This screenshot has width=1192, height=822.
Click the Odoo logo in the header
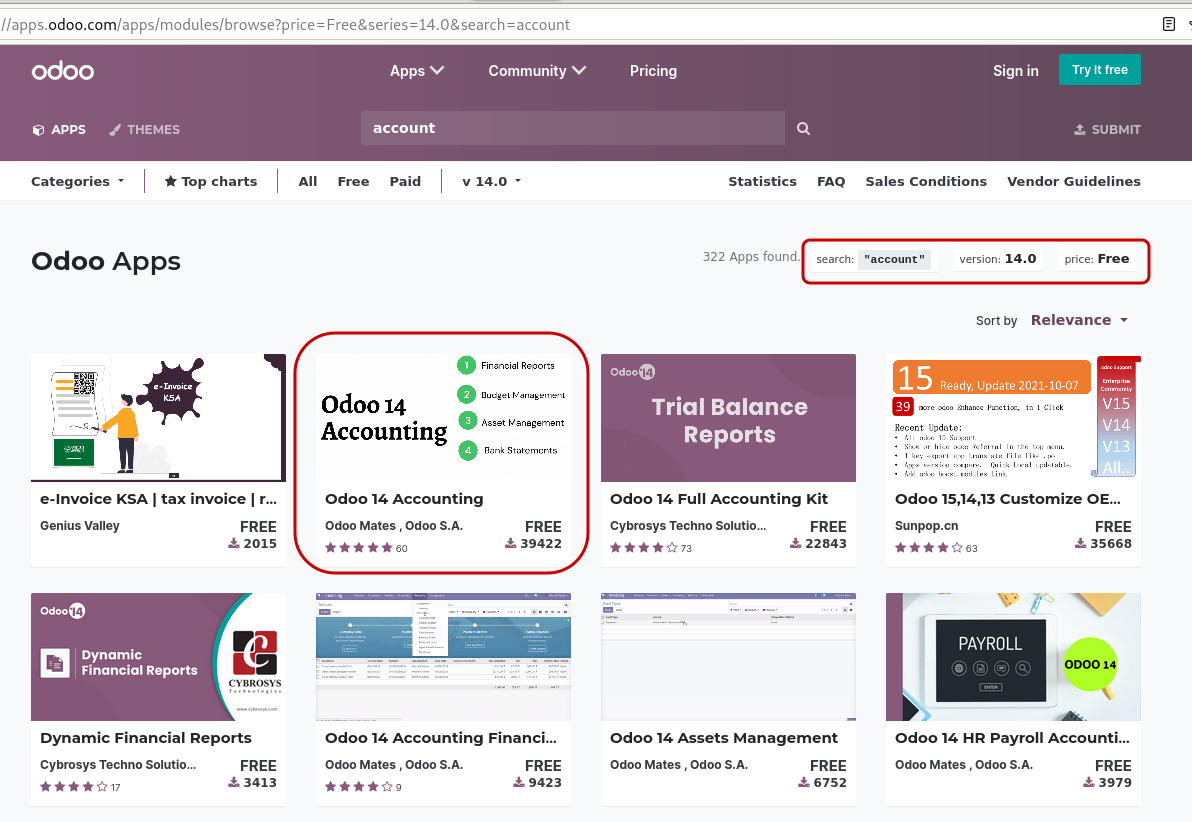62,70
